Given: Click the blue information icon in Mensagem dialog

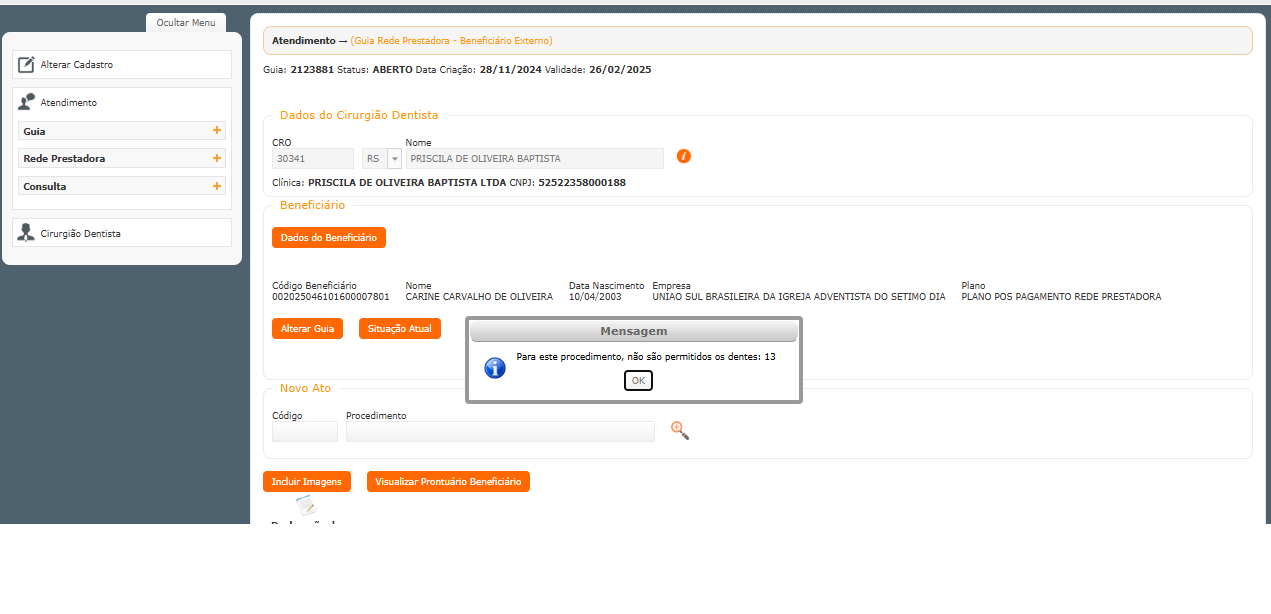Looking at the screenshot, I should [495, 367].
